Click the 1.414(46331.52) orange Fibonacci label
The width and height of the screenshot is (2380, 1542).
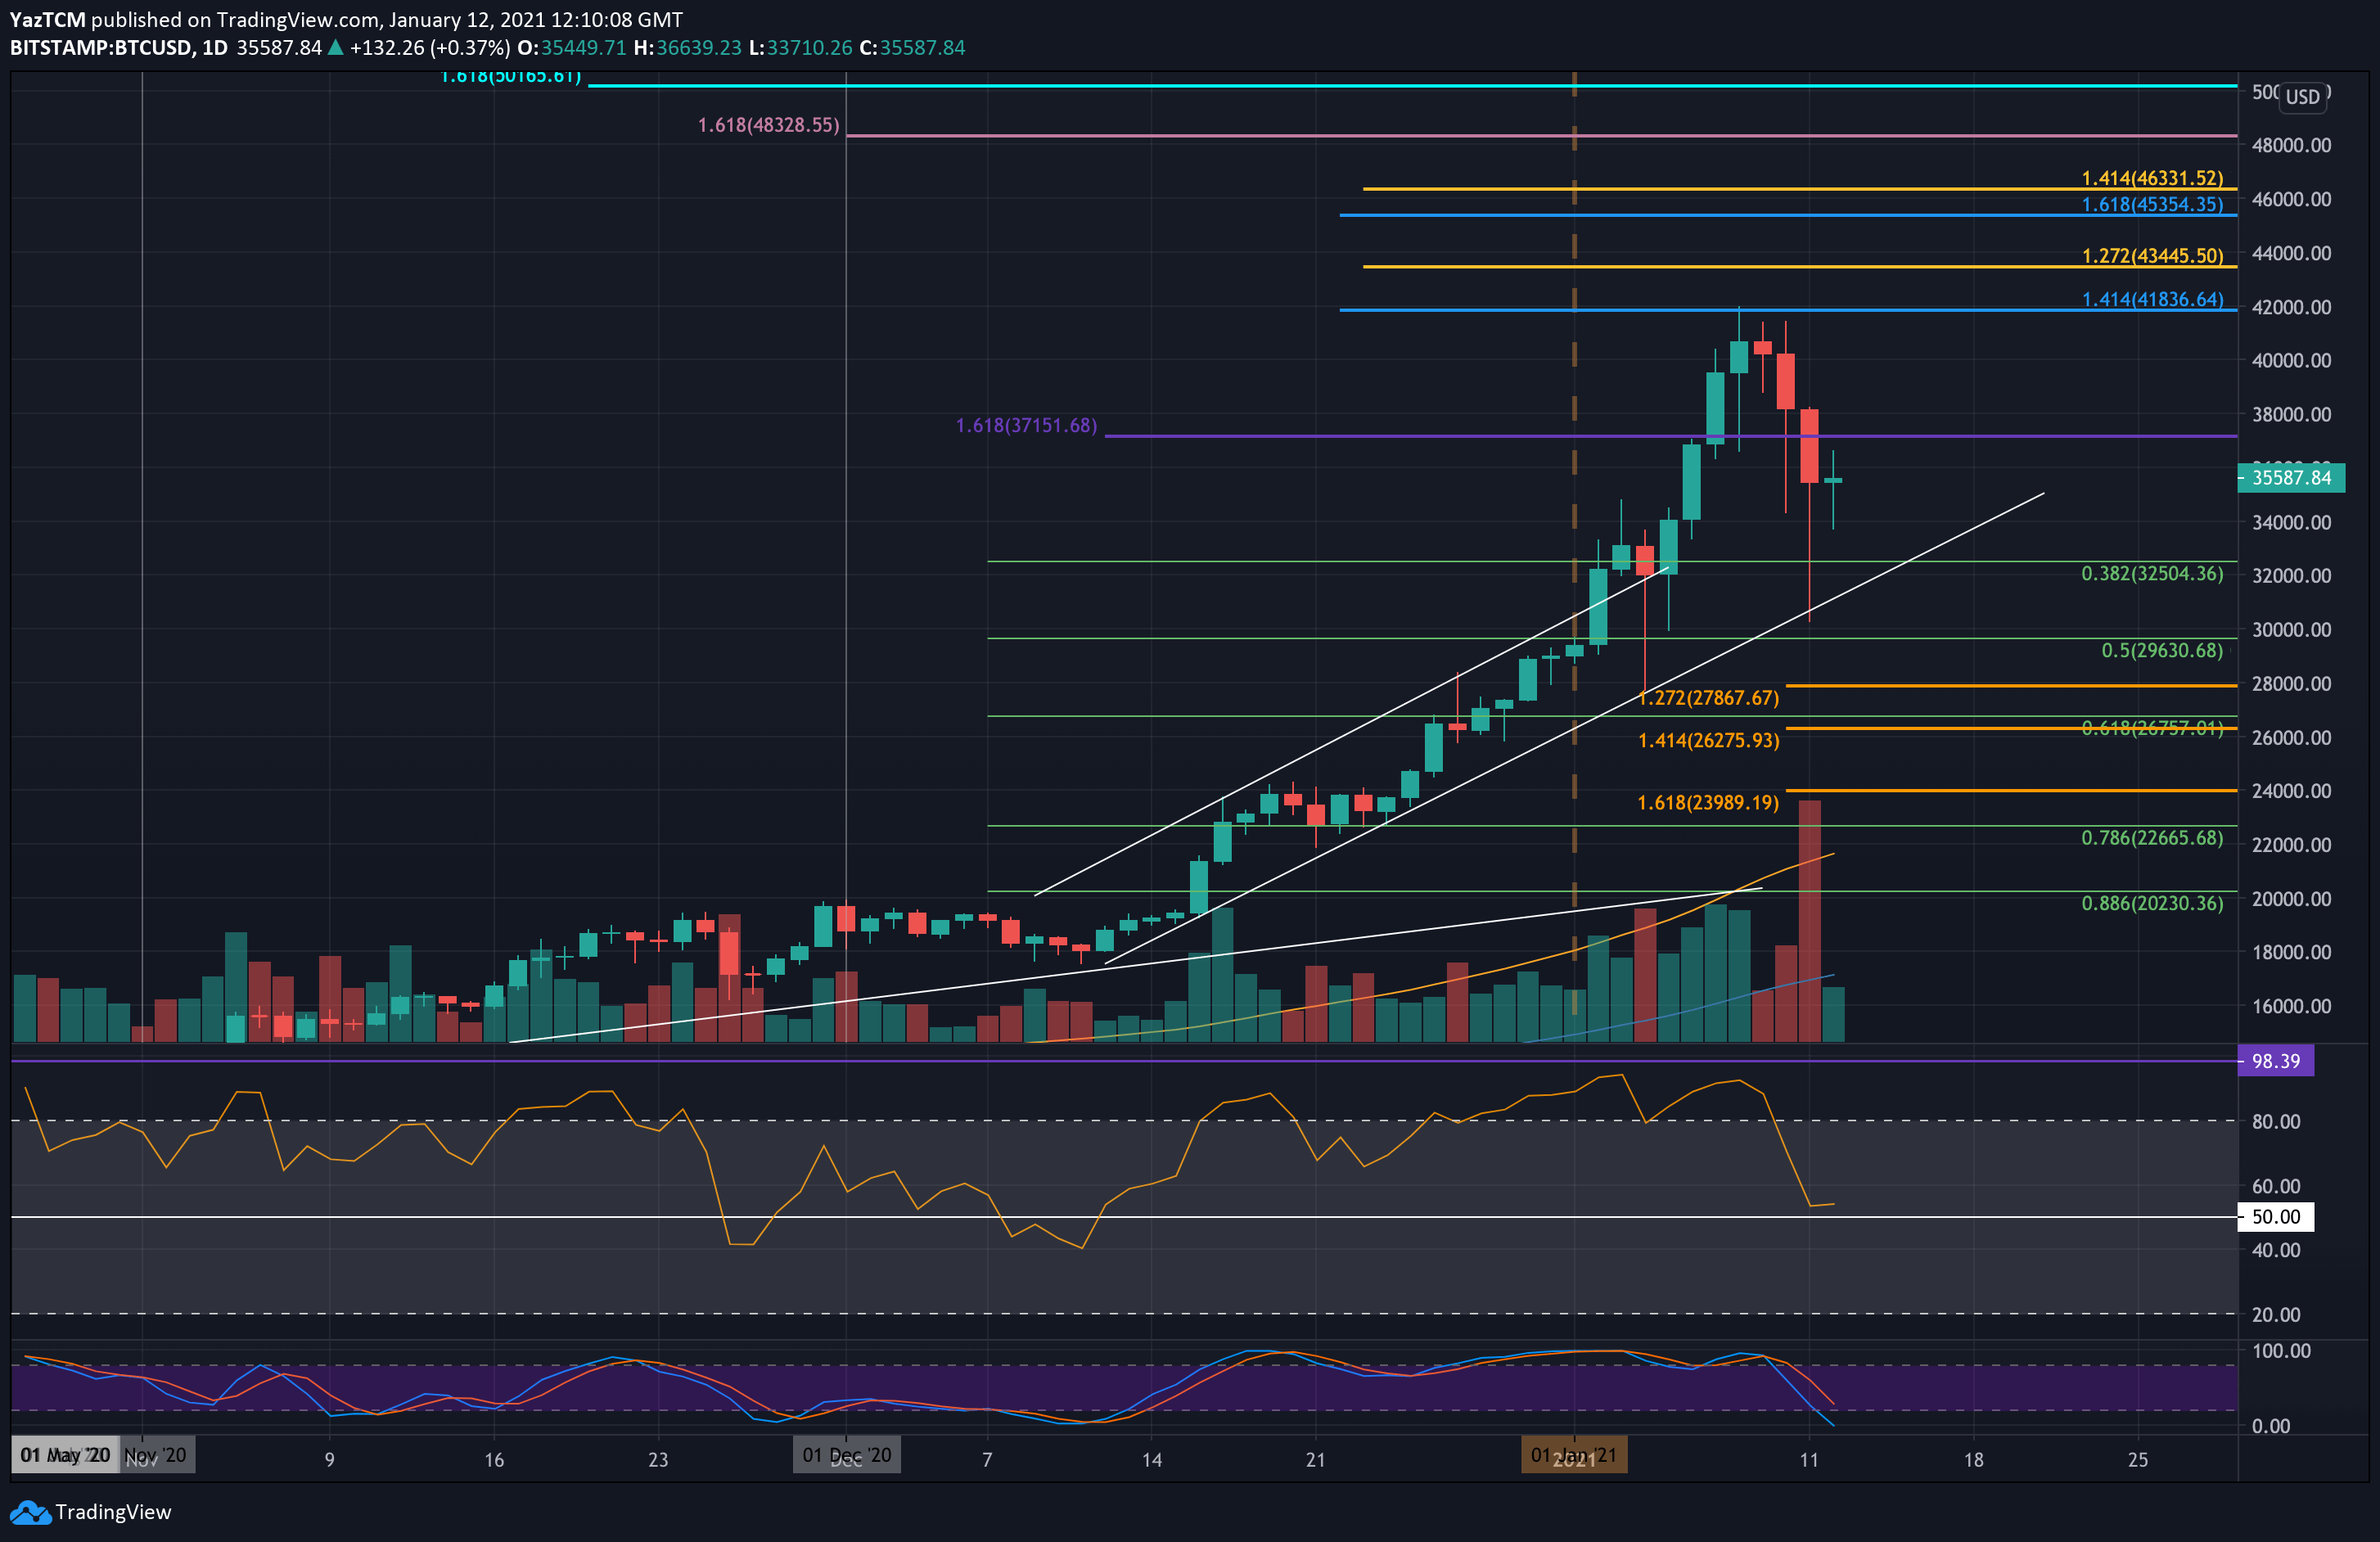(2152, 178)
